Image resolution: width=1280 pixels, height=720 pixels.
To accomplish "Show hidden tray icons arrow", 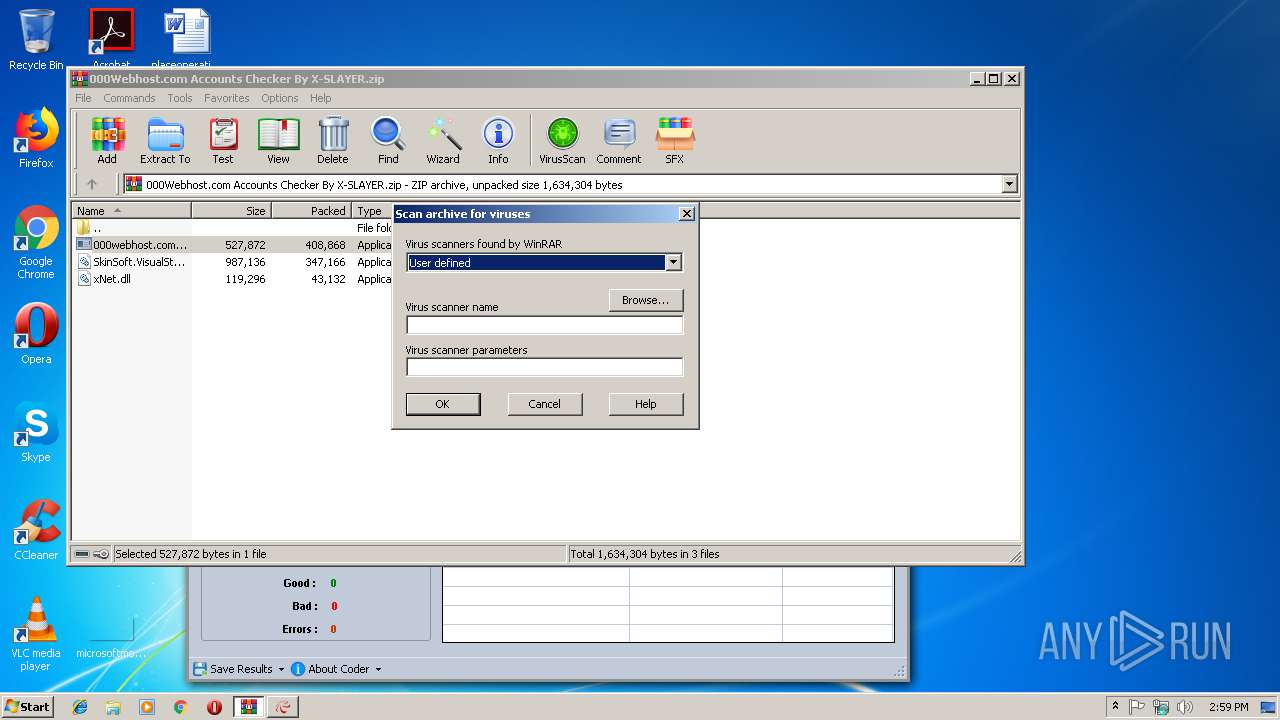I will click(x=1115, y=707).
